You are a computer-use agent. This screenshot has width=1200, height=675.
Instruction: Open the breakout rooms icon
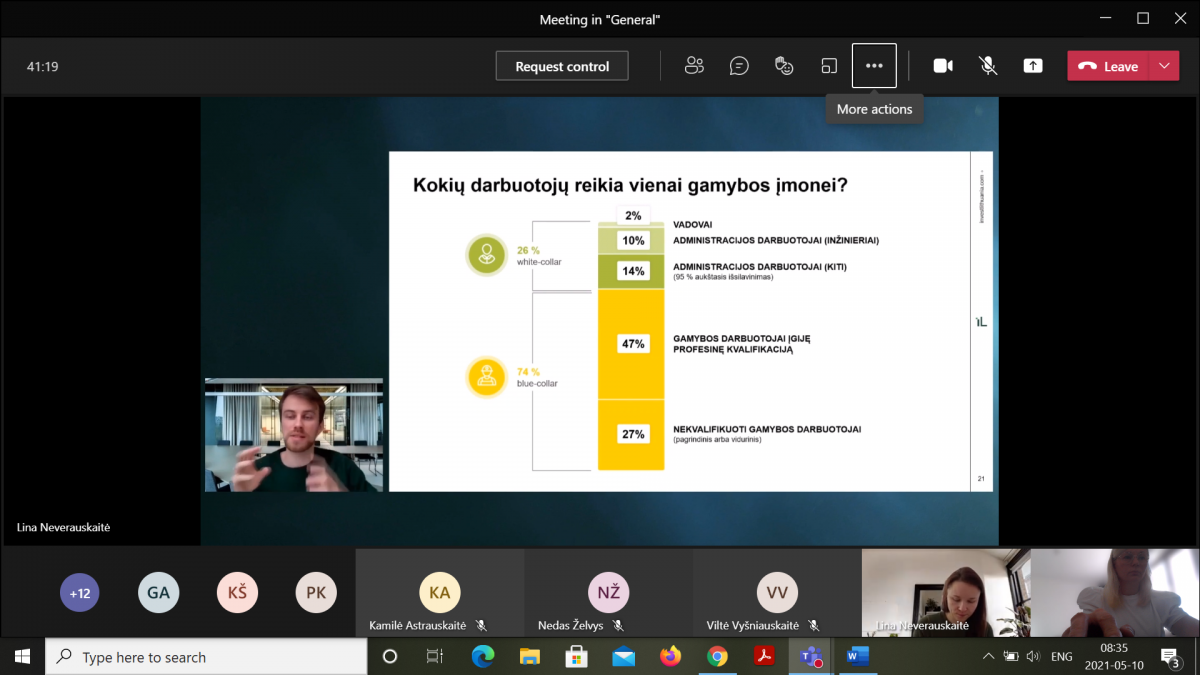point(829,66)
